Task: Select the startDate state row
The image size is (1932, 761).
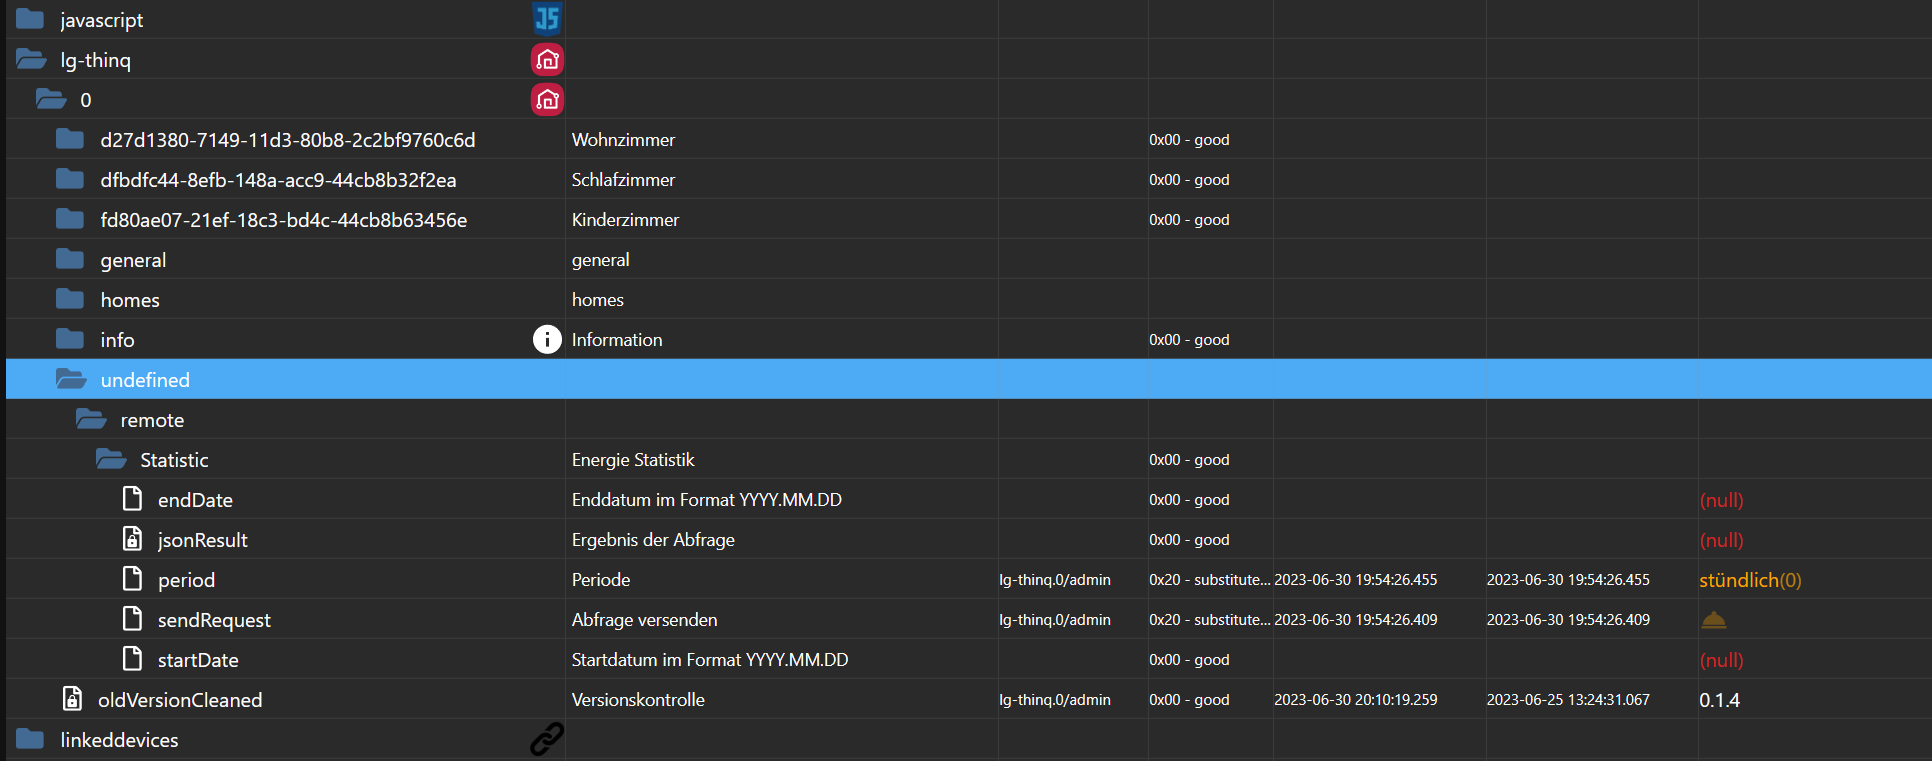Action: (x=968, y=659)
